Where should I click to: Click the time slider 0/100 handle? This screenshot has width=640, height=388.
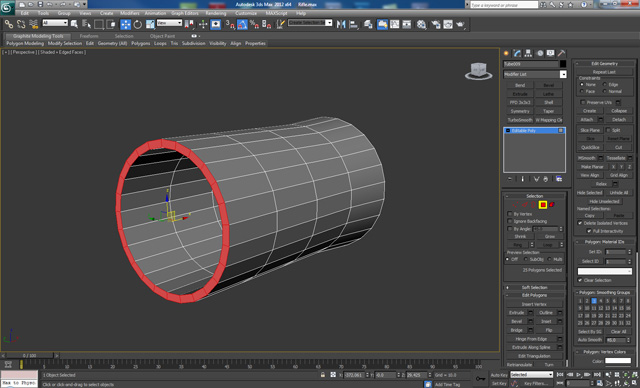pos(29,356)
